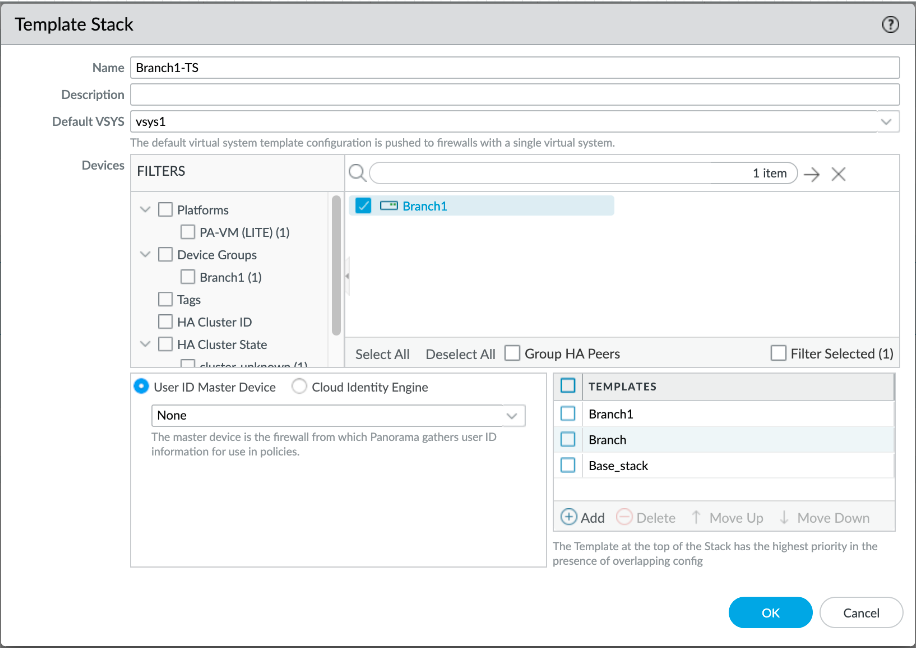Check the HA Cluster State checkbox
Screen dimensions: 916x648
tap(165, 344)
